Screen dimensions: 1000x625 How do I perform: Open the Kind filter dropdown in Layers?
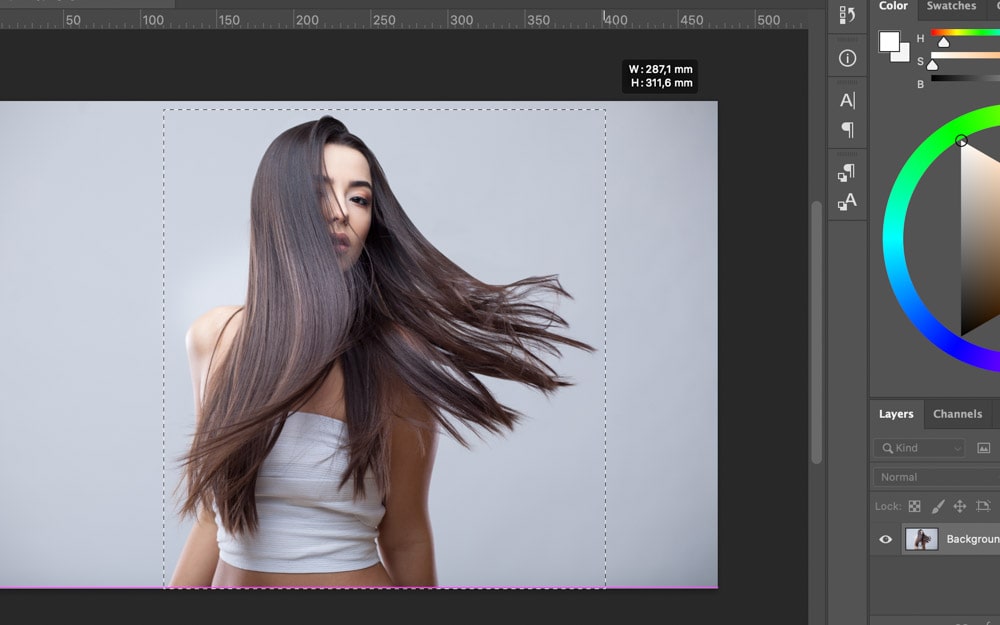919,448
